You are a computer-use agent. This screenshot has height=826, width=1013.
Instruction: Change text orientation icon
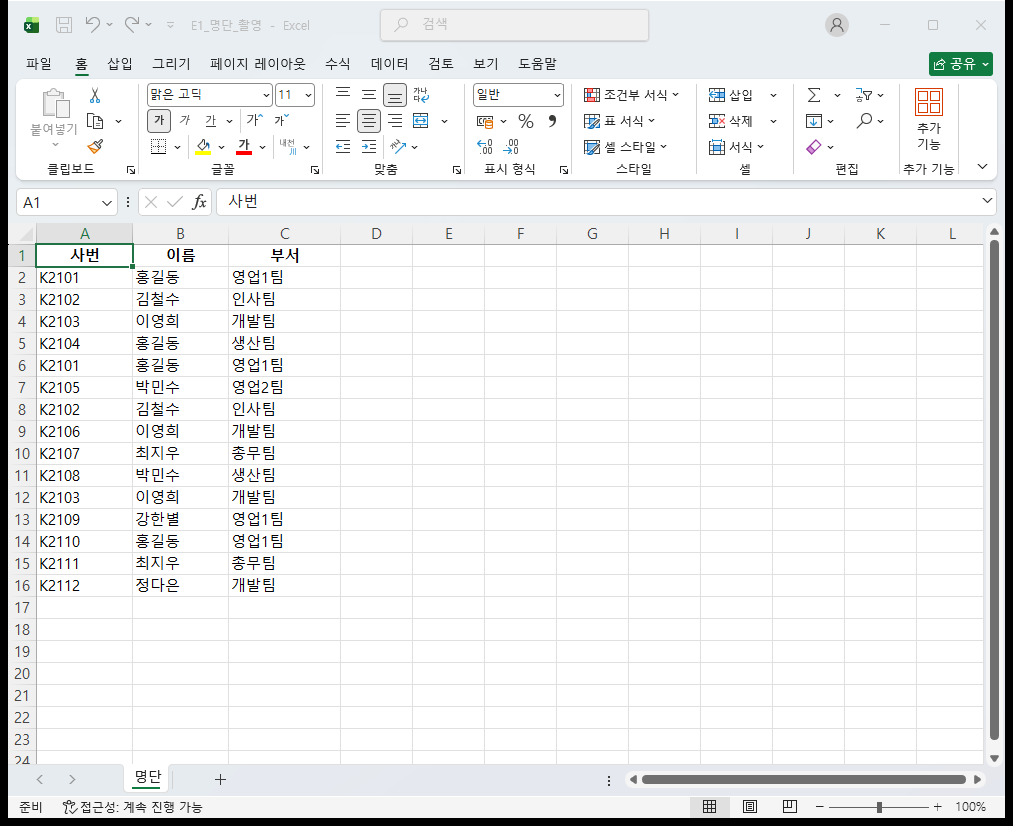(398, 147)
